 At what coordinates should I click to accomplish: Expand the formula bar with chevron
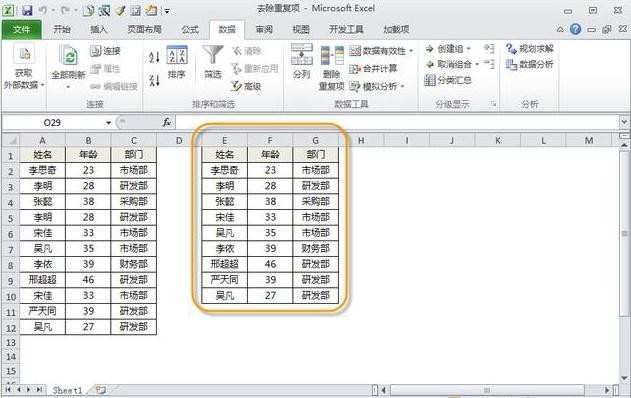624,122
